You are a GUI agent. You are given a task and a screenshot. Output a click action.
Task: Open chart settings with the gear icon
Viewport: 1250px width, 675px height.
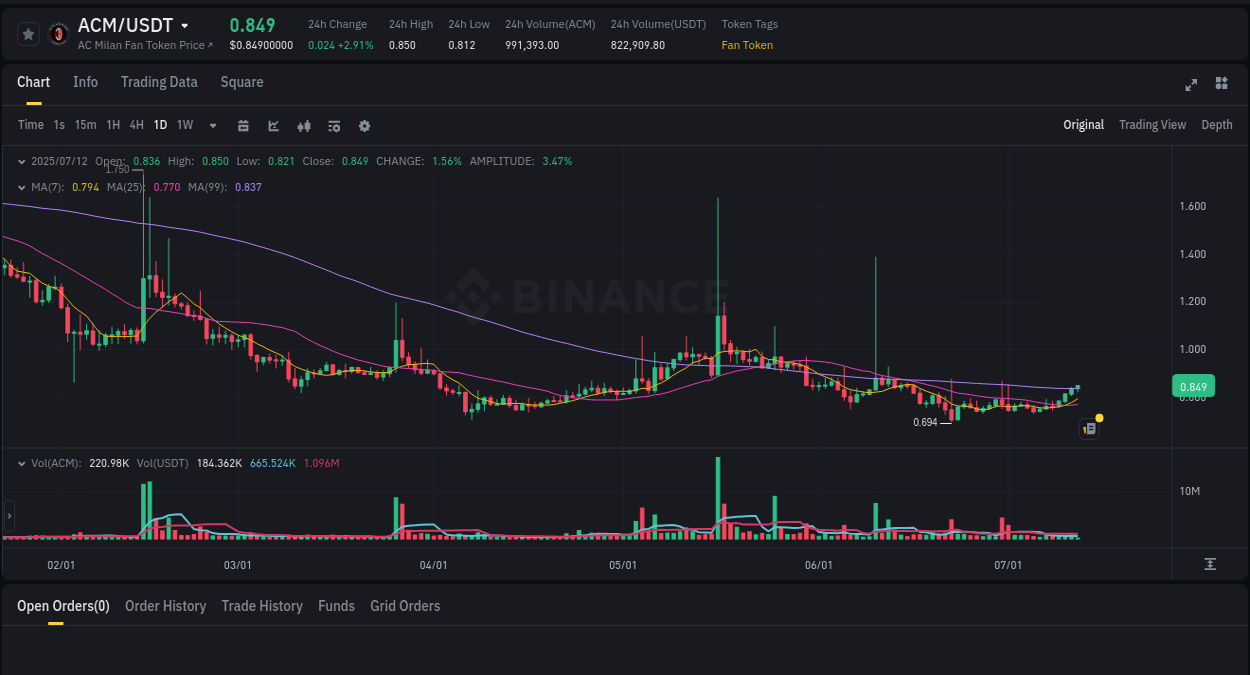point(364,125)
